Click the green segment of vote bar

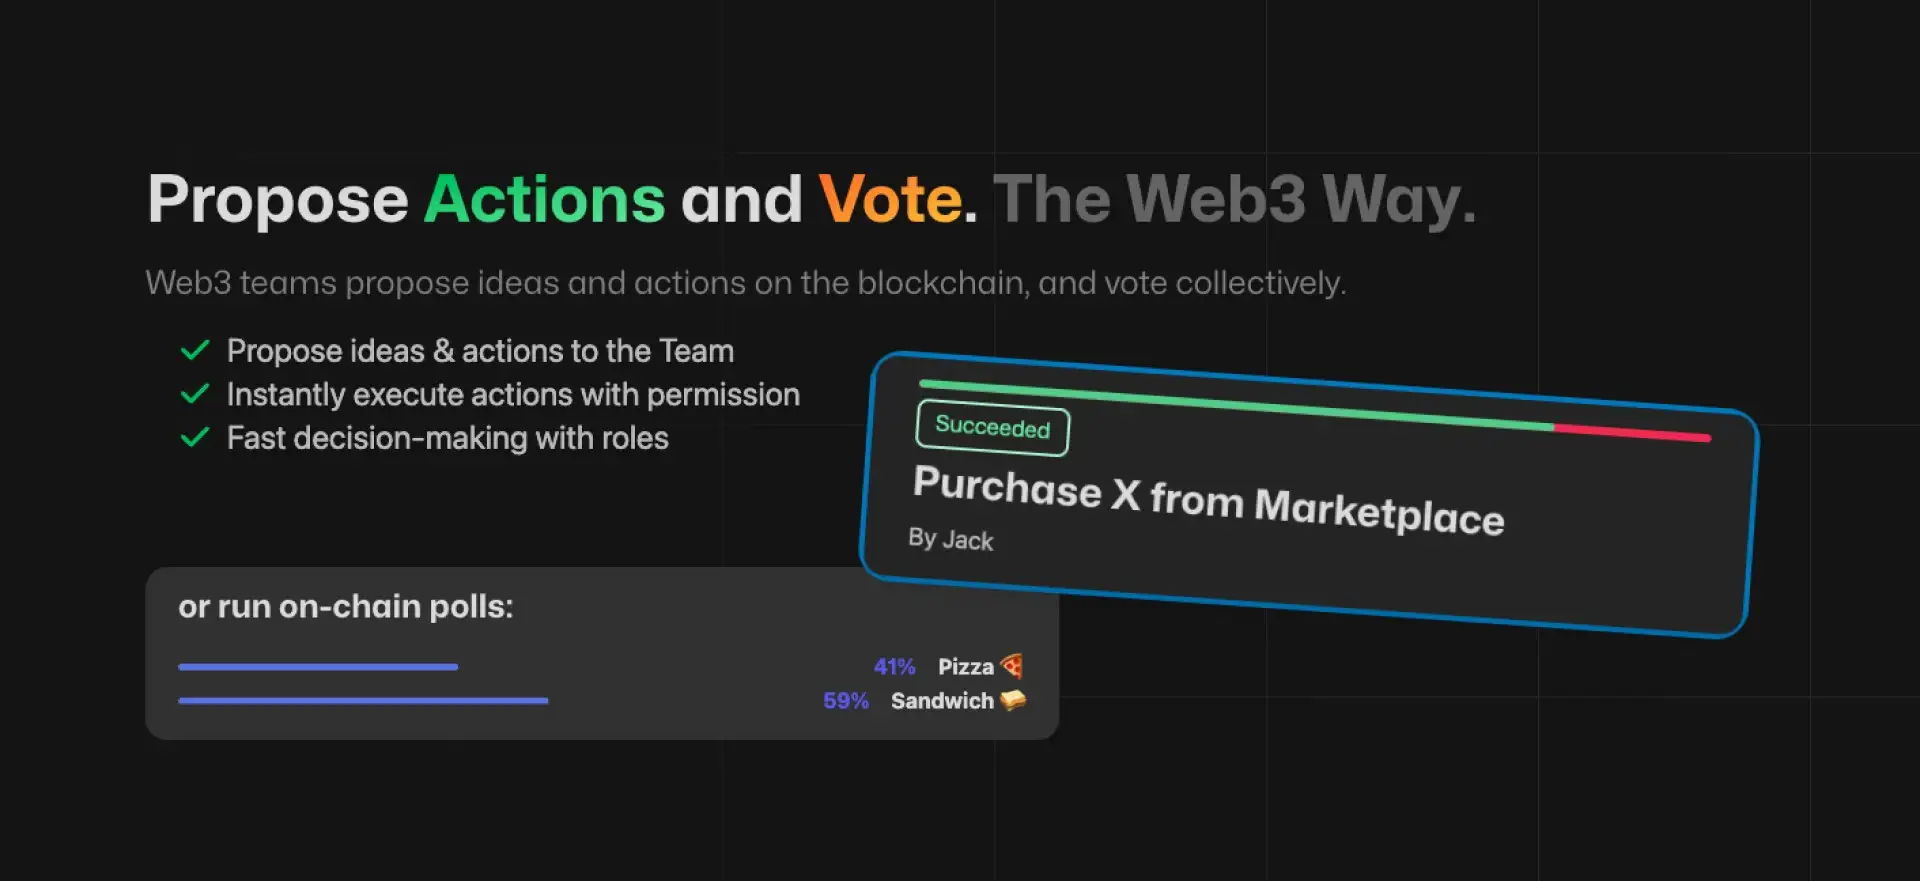coord(1235,405)
